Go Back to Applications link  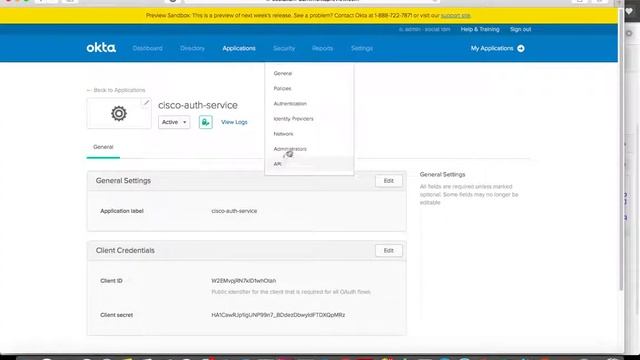116,90
